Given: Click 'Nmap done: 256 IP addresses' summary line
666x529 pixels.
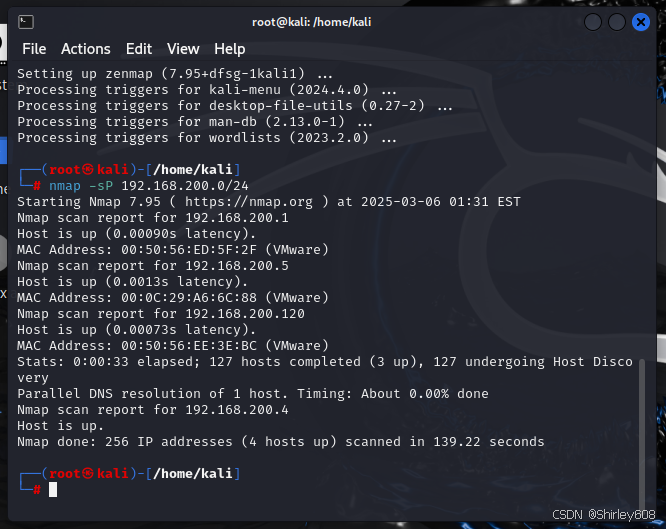Looking at the screenshot, I should coord(281,441).
